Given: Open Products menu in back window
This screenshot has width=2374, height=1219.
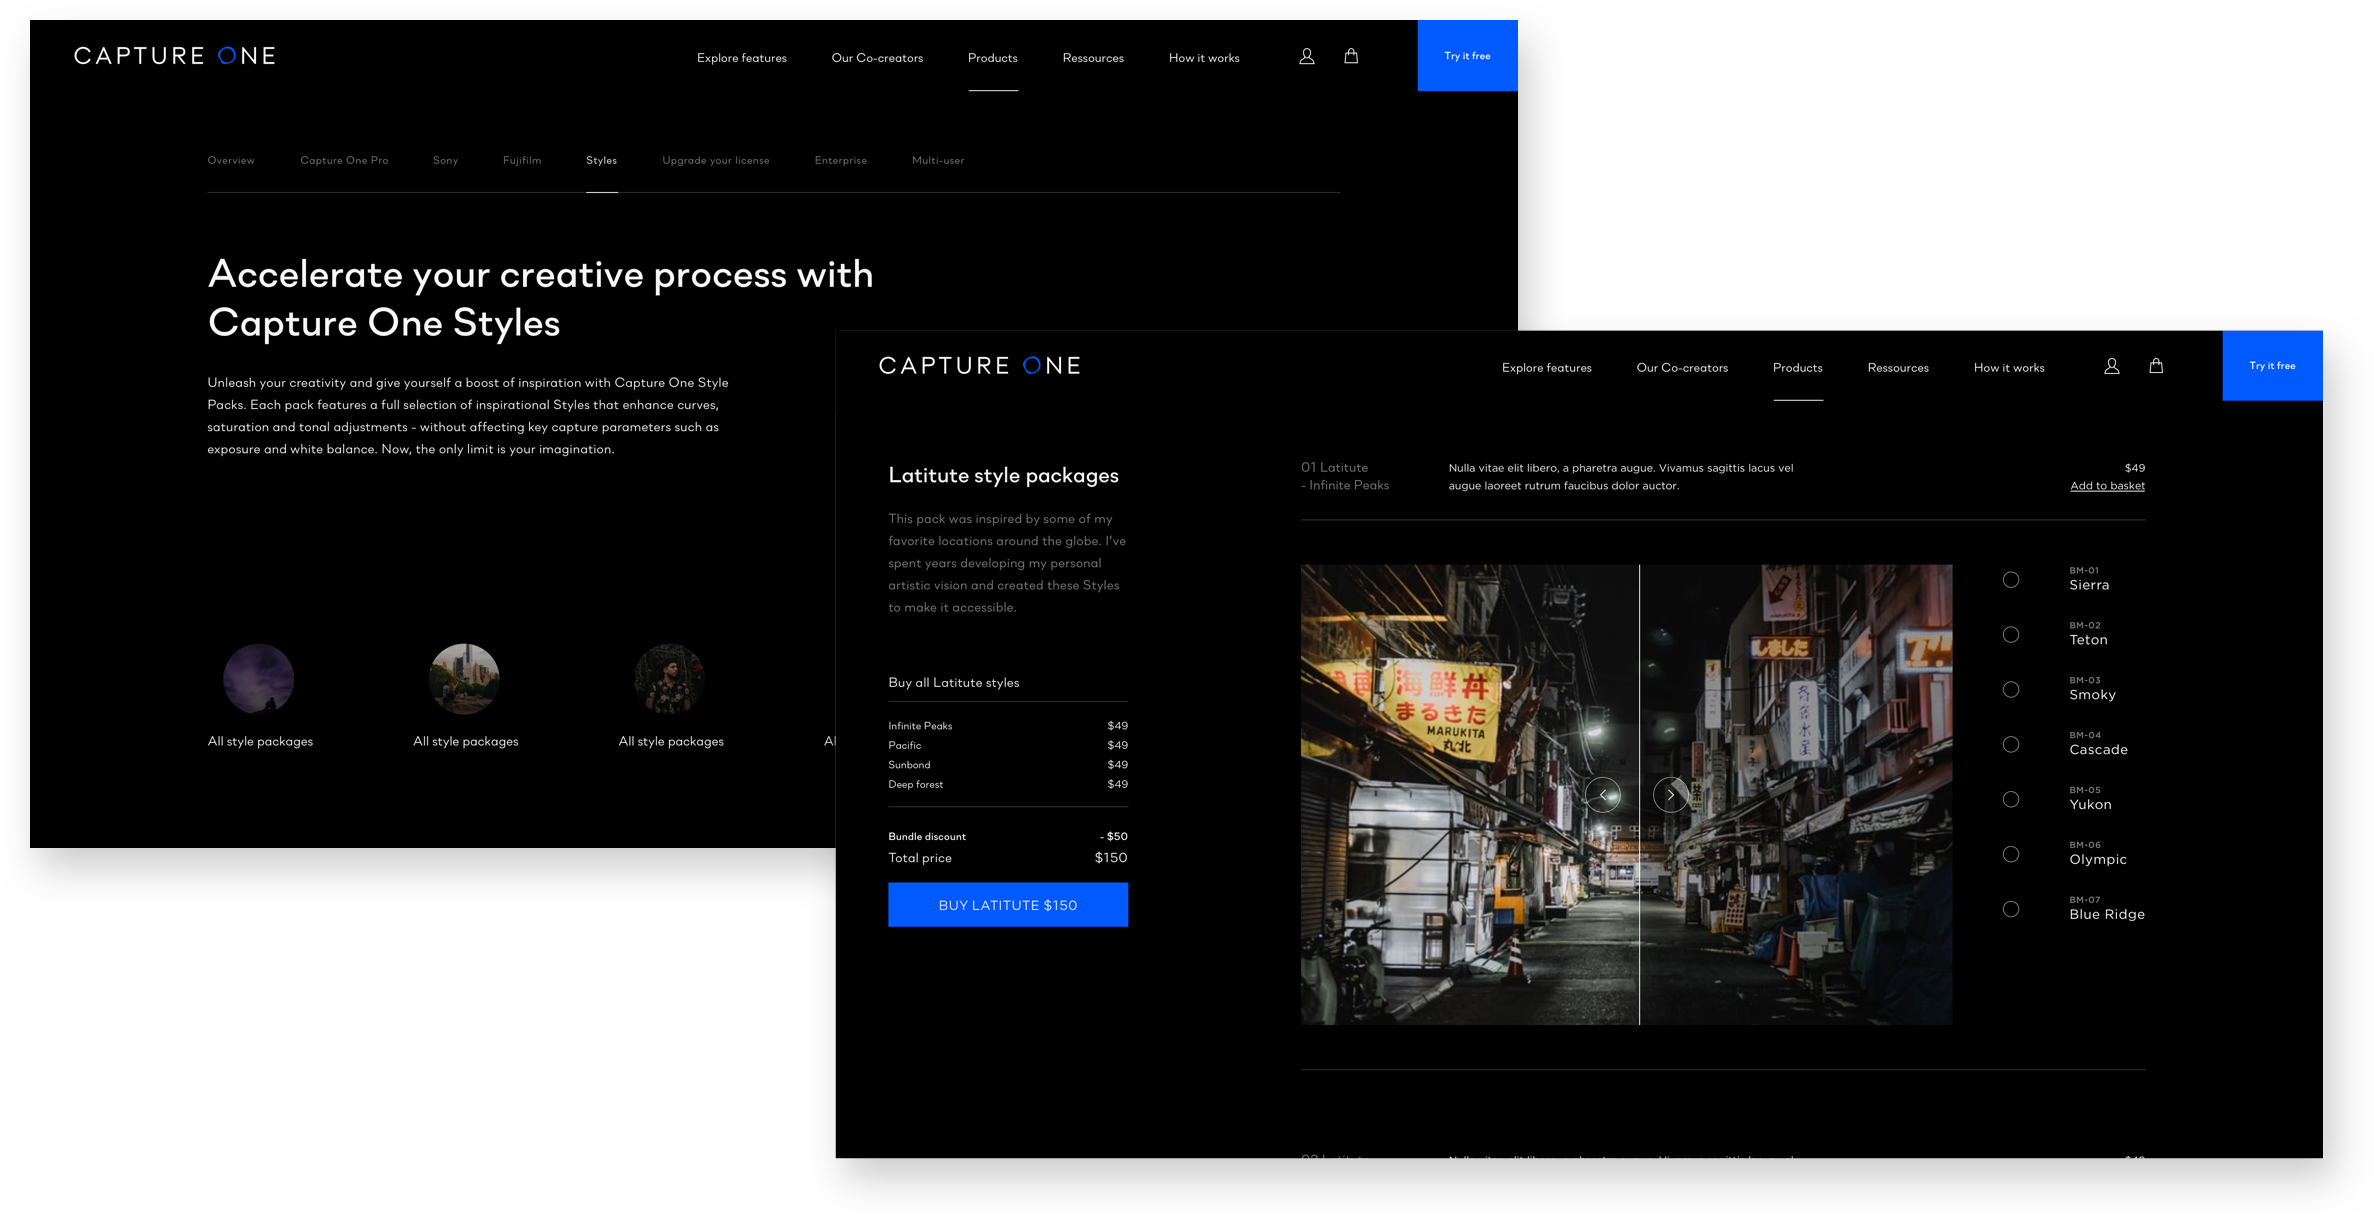Looking at the screenshot, I should pos(993,58).
